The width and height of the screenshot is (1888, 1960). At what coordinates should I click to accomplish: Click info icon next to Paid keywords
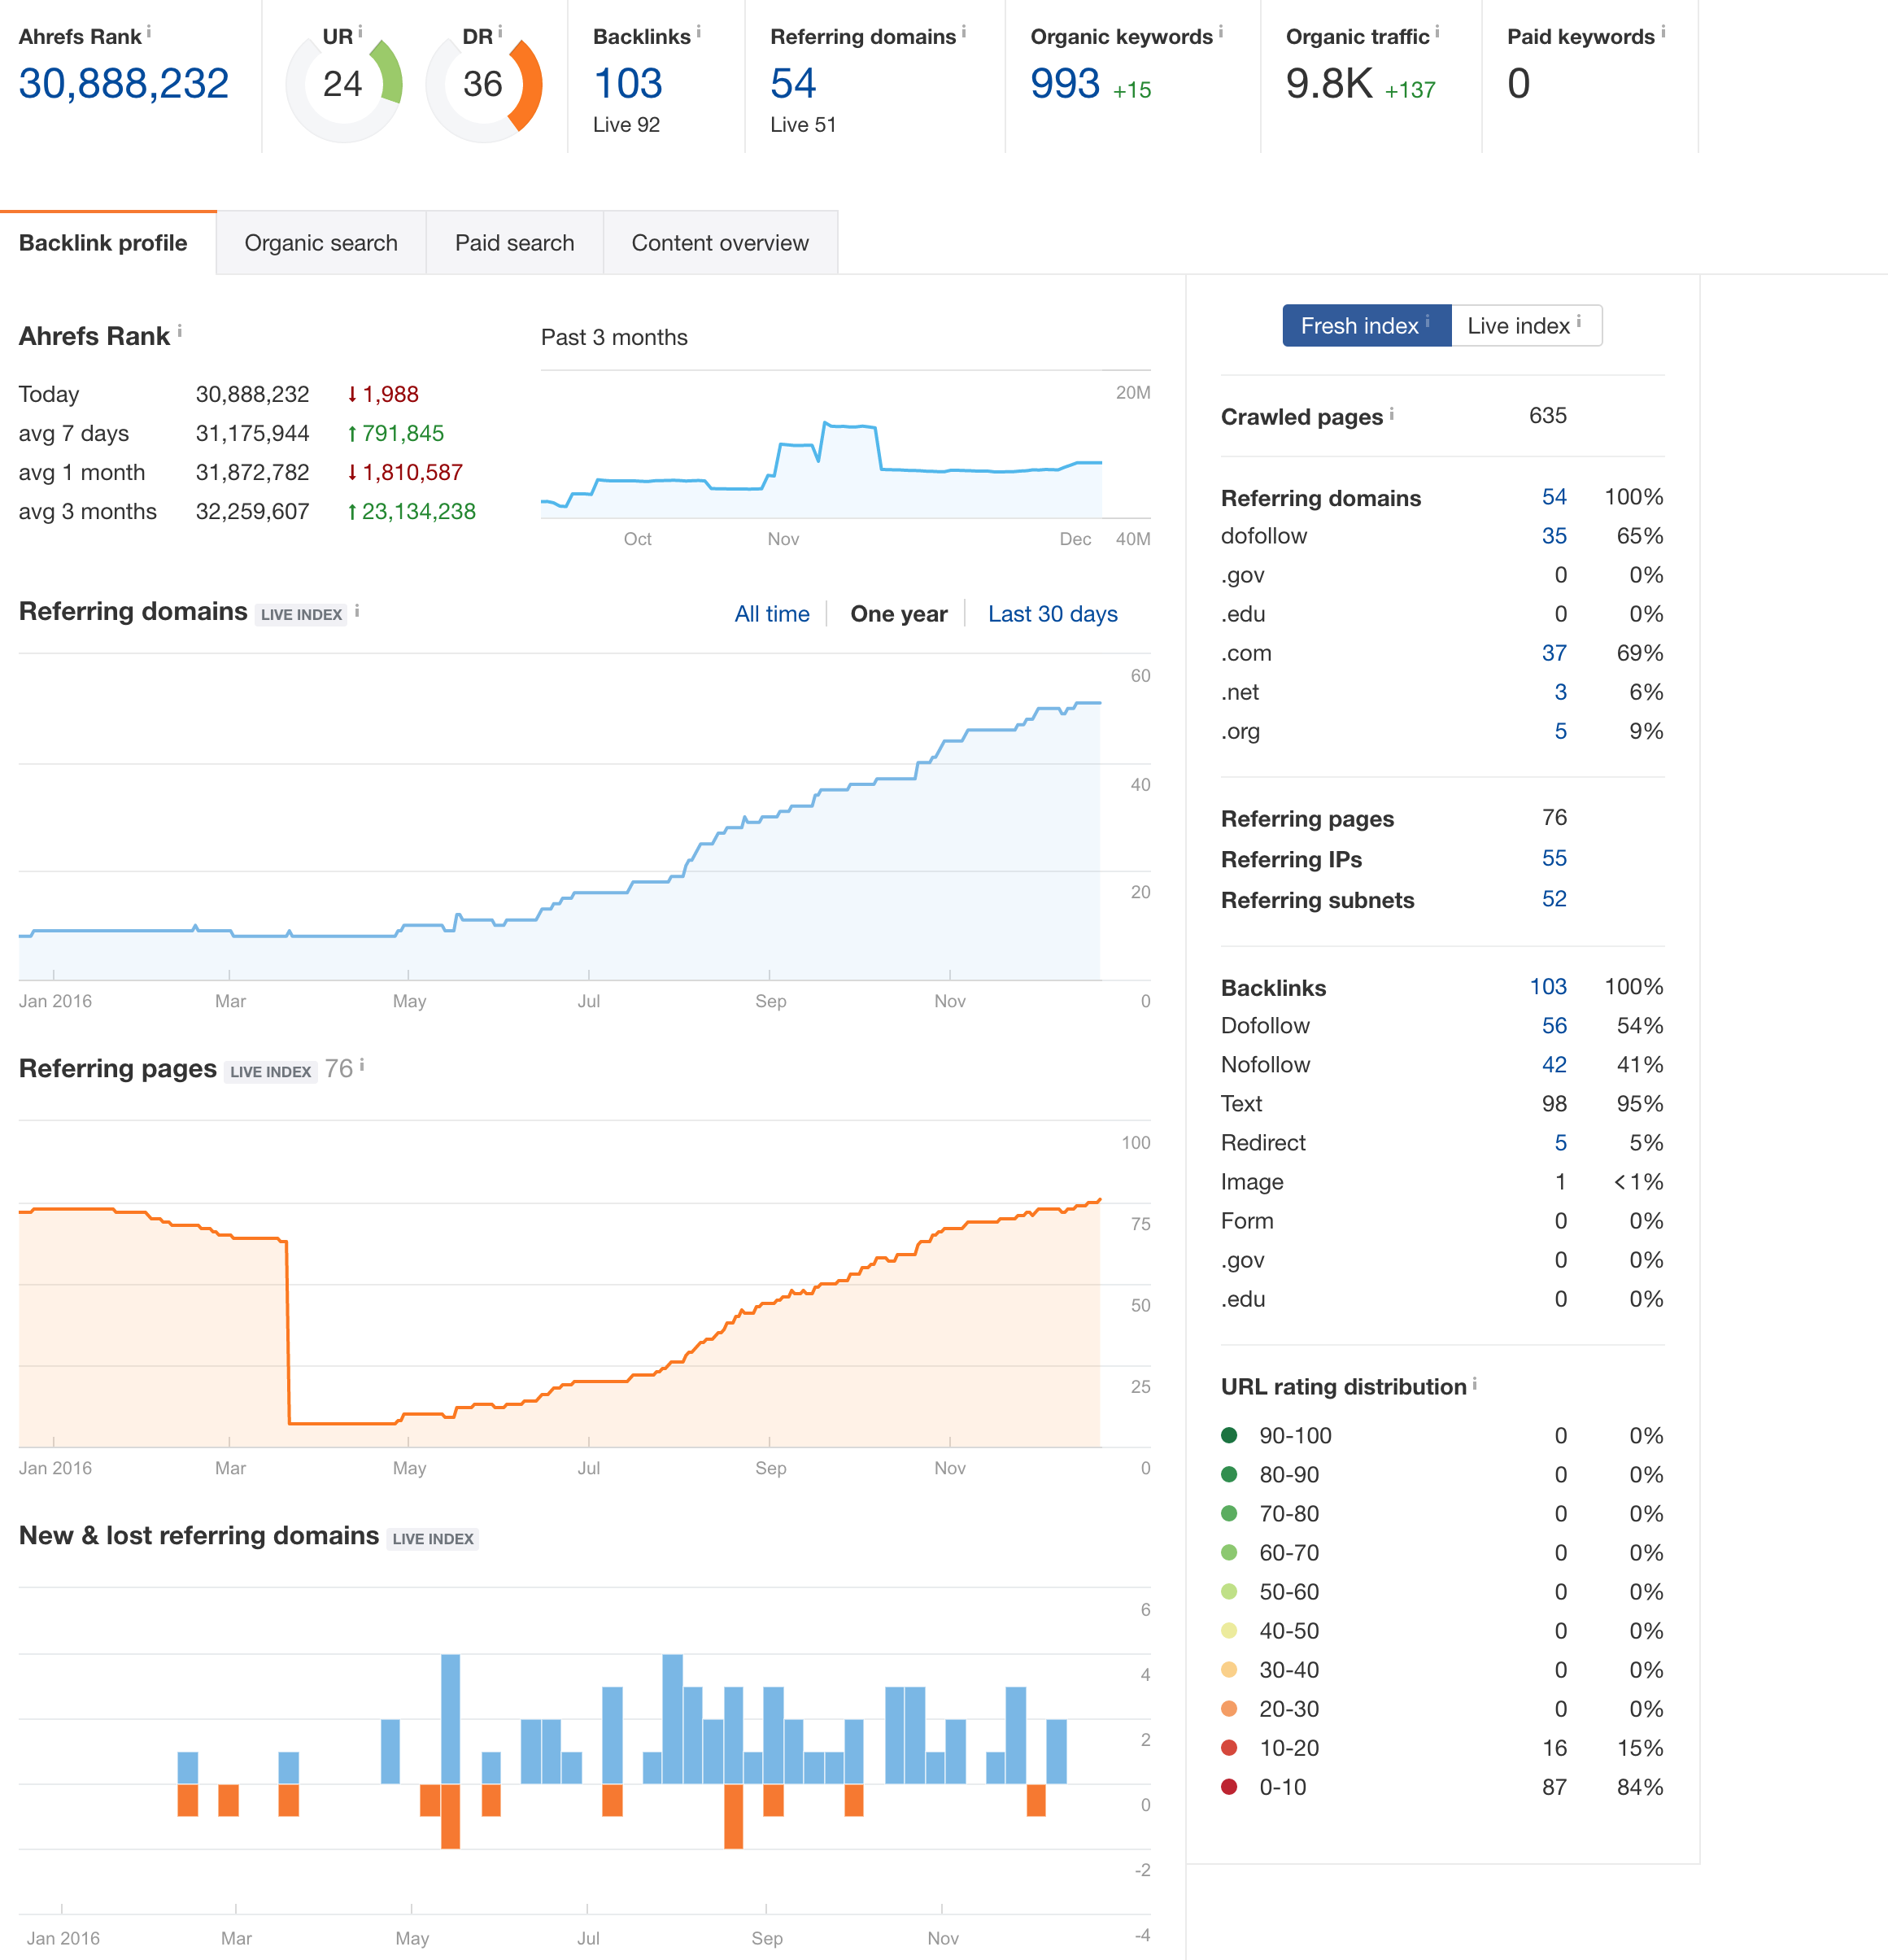(1663, 31)
